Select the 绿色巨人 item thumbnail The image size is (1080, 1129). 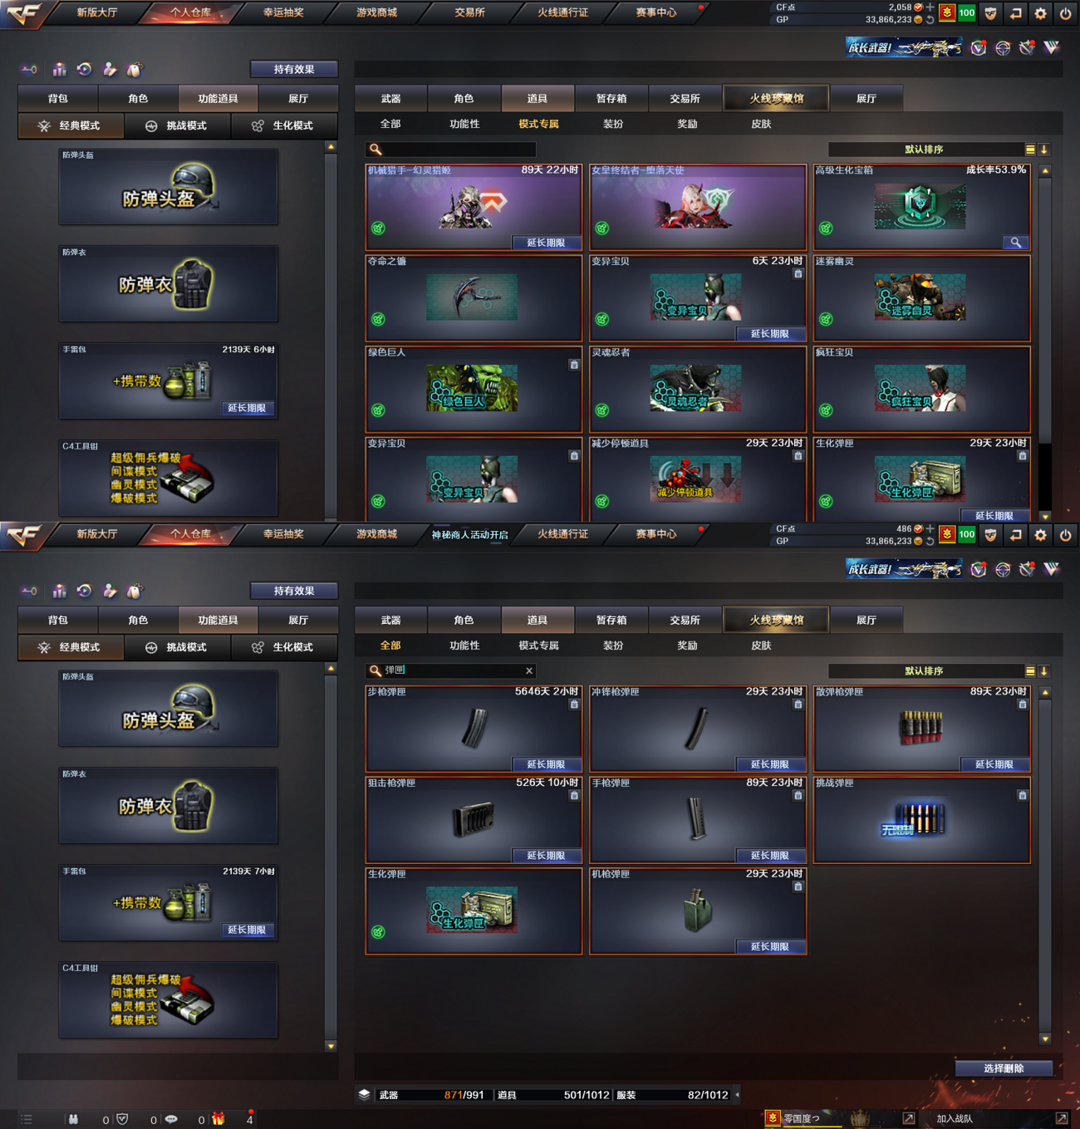pos(472,388)
